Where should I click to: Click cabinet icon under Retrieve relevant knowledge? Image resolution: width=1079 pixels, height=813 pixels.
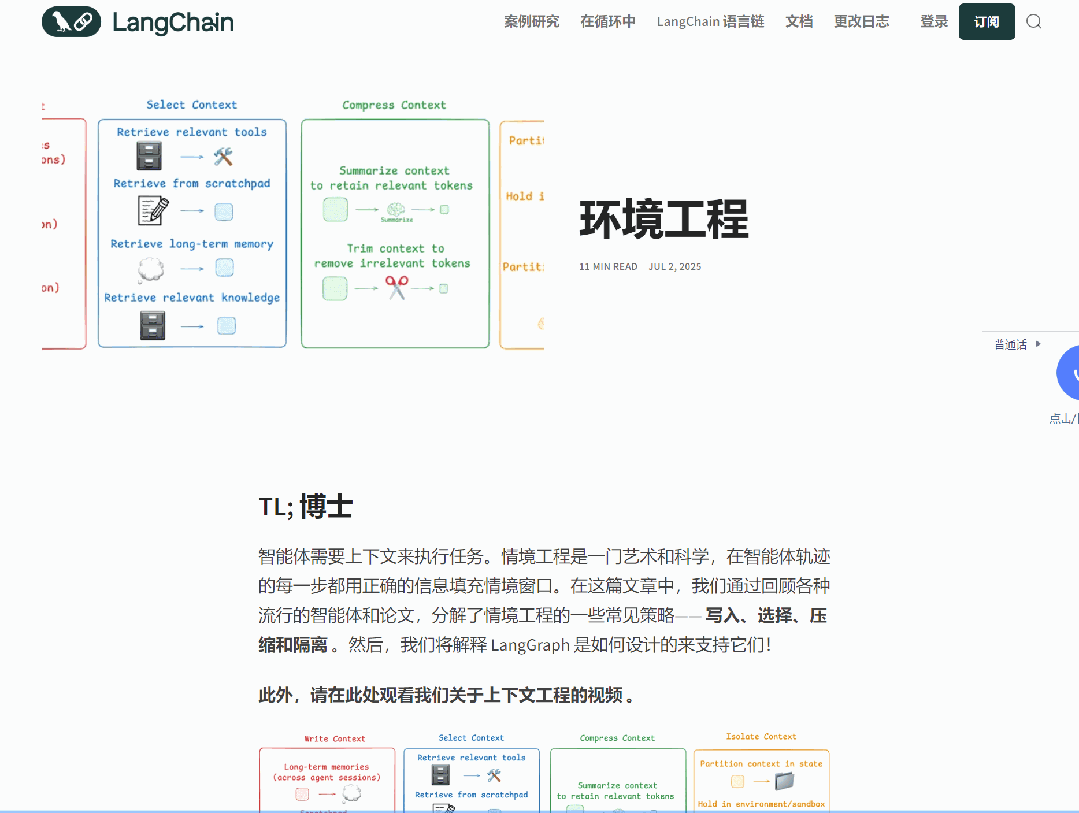click(153, 325)
